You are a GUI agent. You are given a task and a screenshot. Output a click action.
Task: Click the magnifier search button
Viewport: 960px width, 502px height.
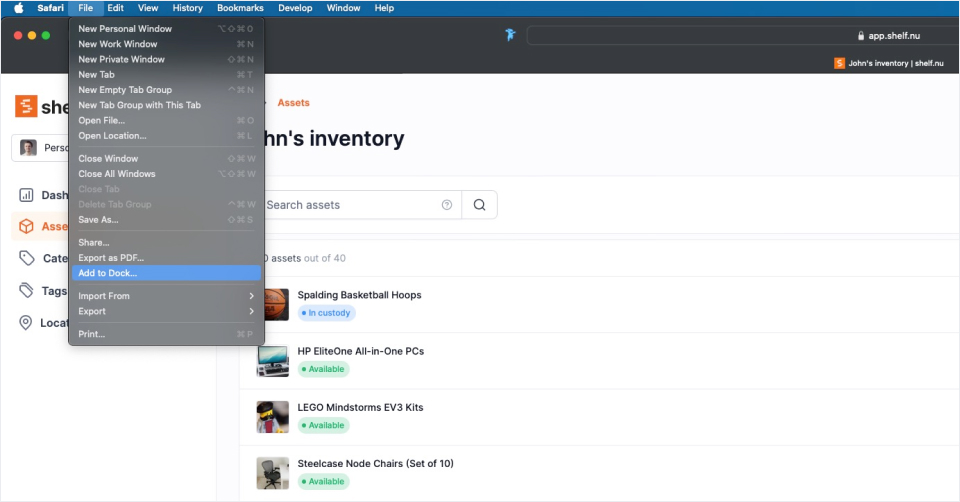[x=479, y=205]
